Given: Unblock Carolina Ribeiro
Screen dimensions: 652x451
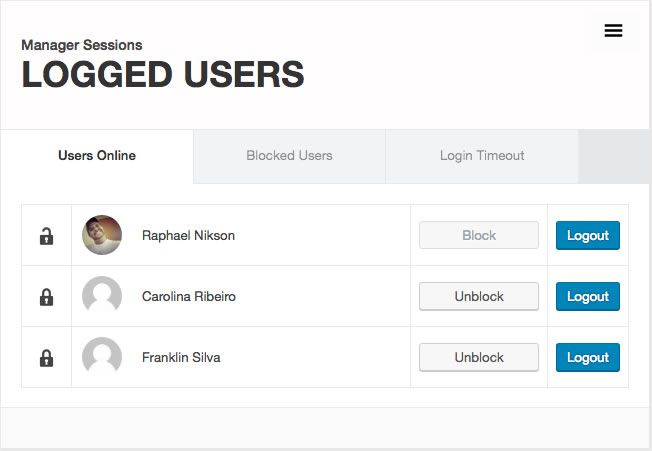Looking at the screenshot, I should click(479, 296).
